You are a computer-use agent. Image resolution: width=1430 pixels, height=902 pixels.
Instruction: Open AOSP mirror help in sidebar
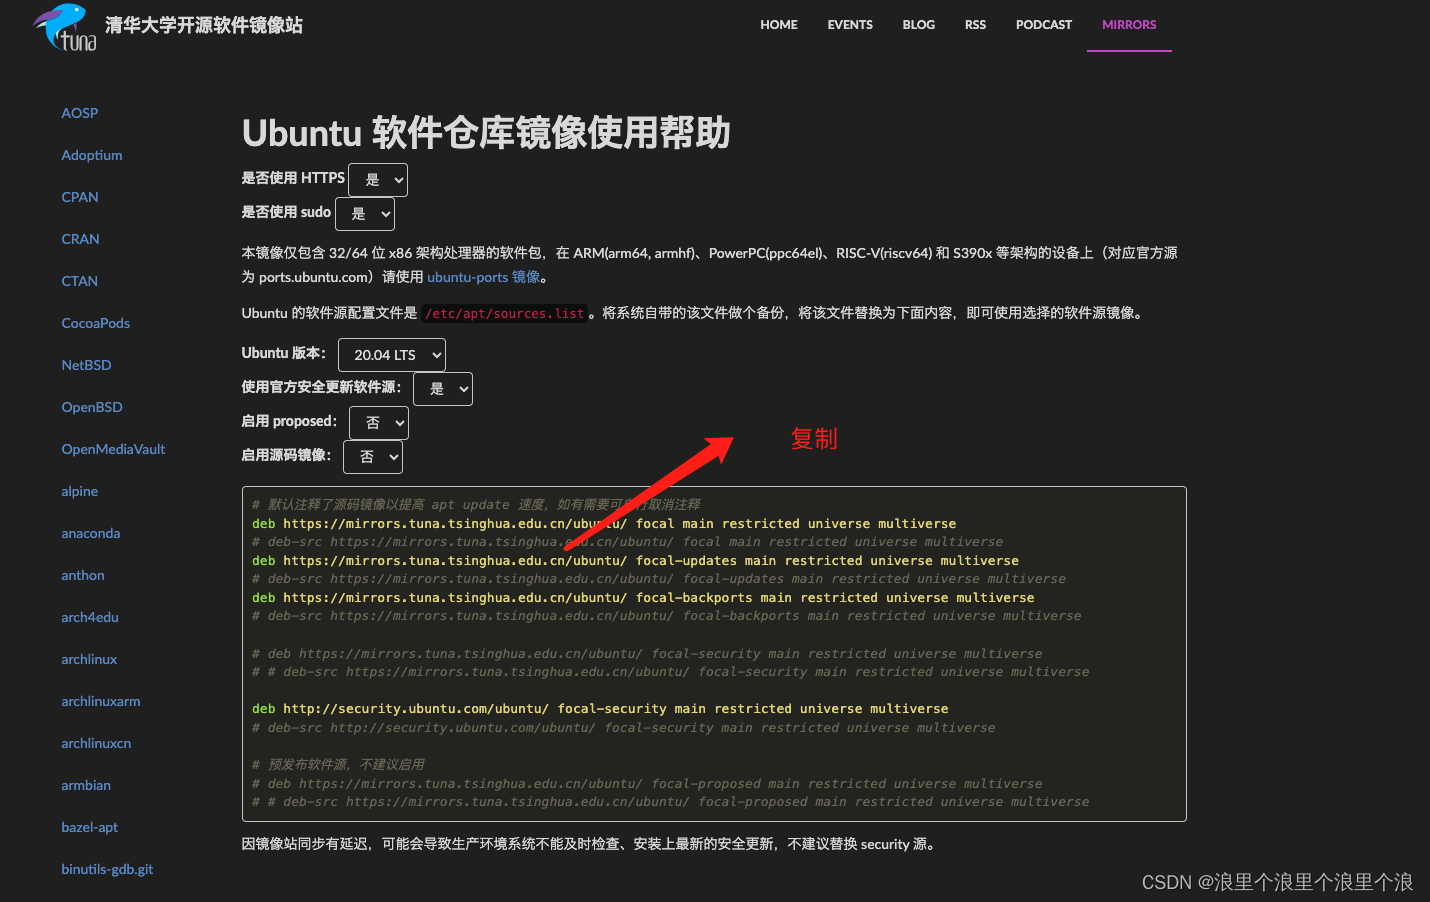point(80,113)
